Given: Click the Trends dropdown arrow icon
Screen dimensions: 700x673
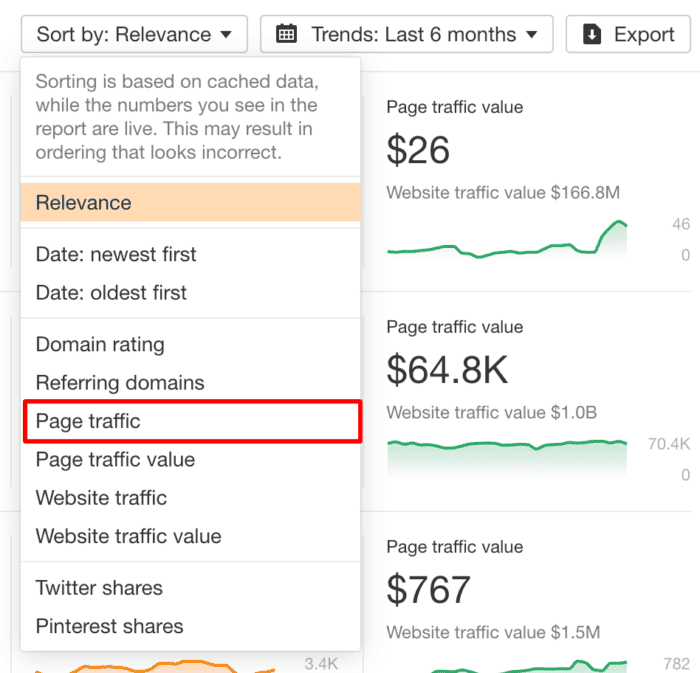Looking at the screenshot, I should [x=531, y=35].
